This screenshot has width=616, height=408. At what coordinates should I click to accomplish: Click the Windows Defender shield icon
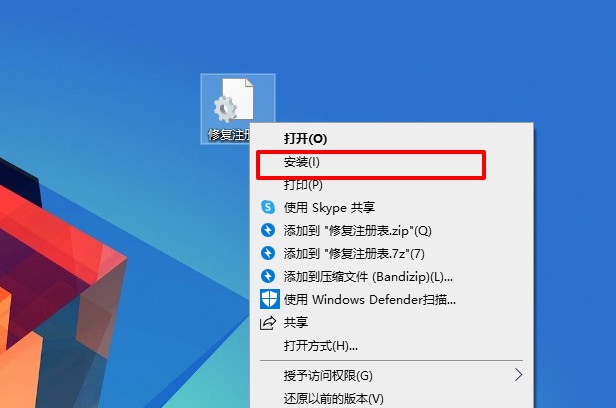coord(270,299)
